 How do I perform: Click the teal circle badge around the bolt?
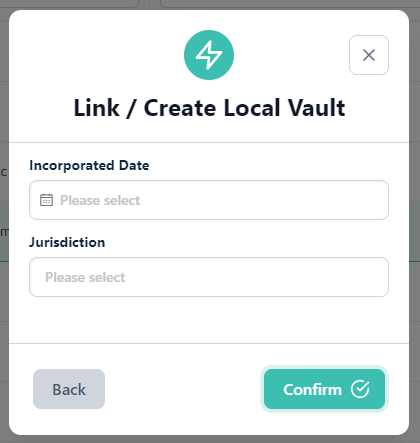point(209,55)
